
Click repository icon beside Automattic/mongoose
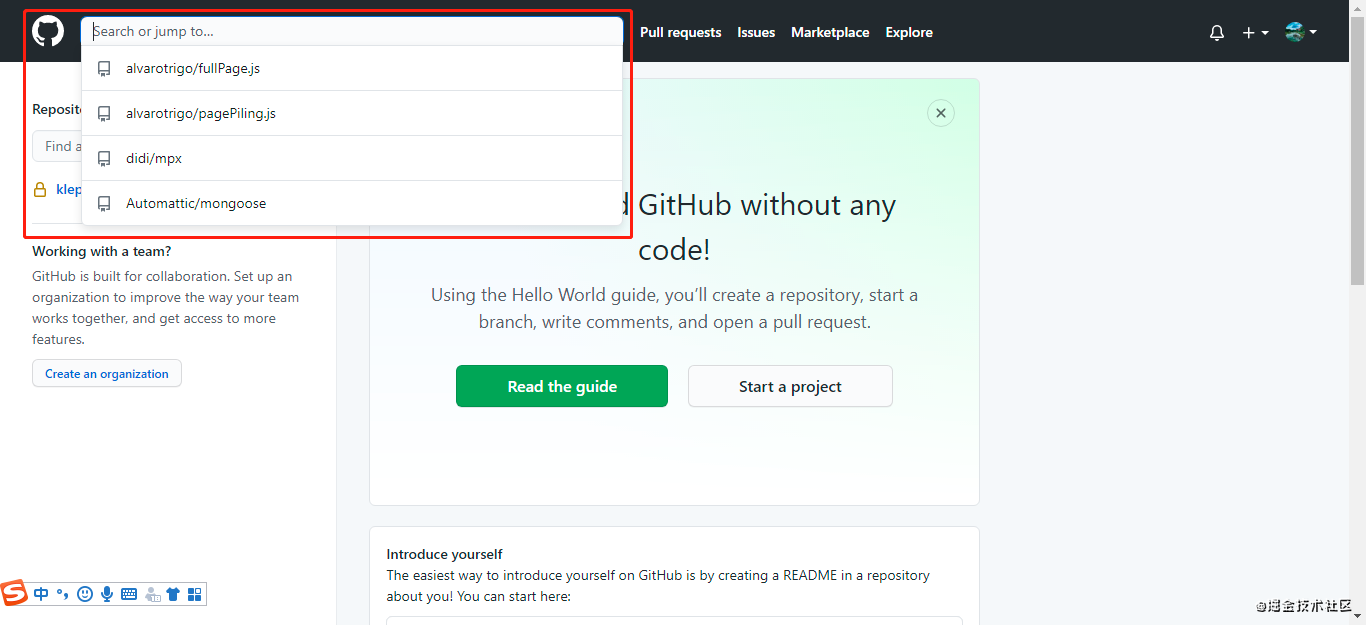point(104,204)
